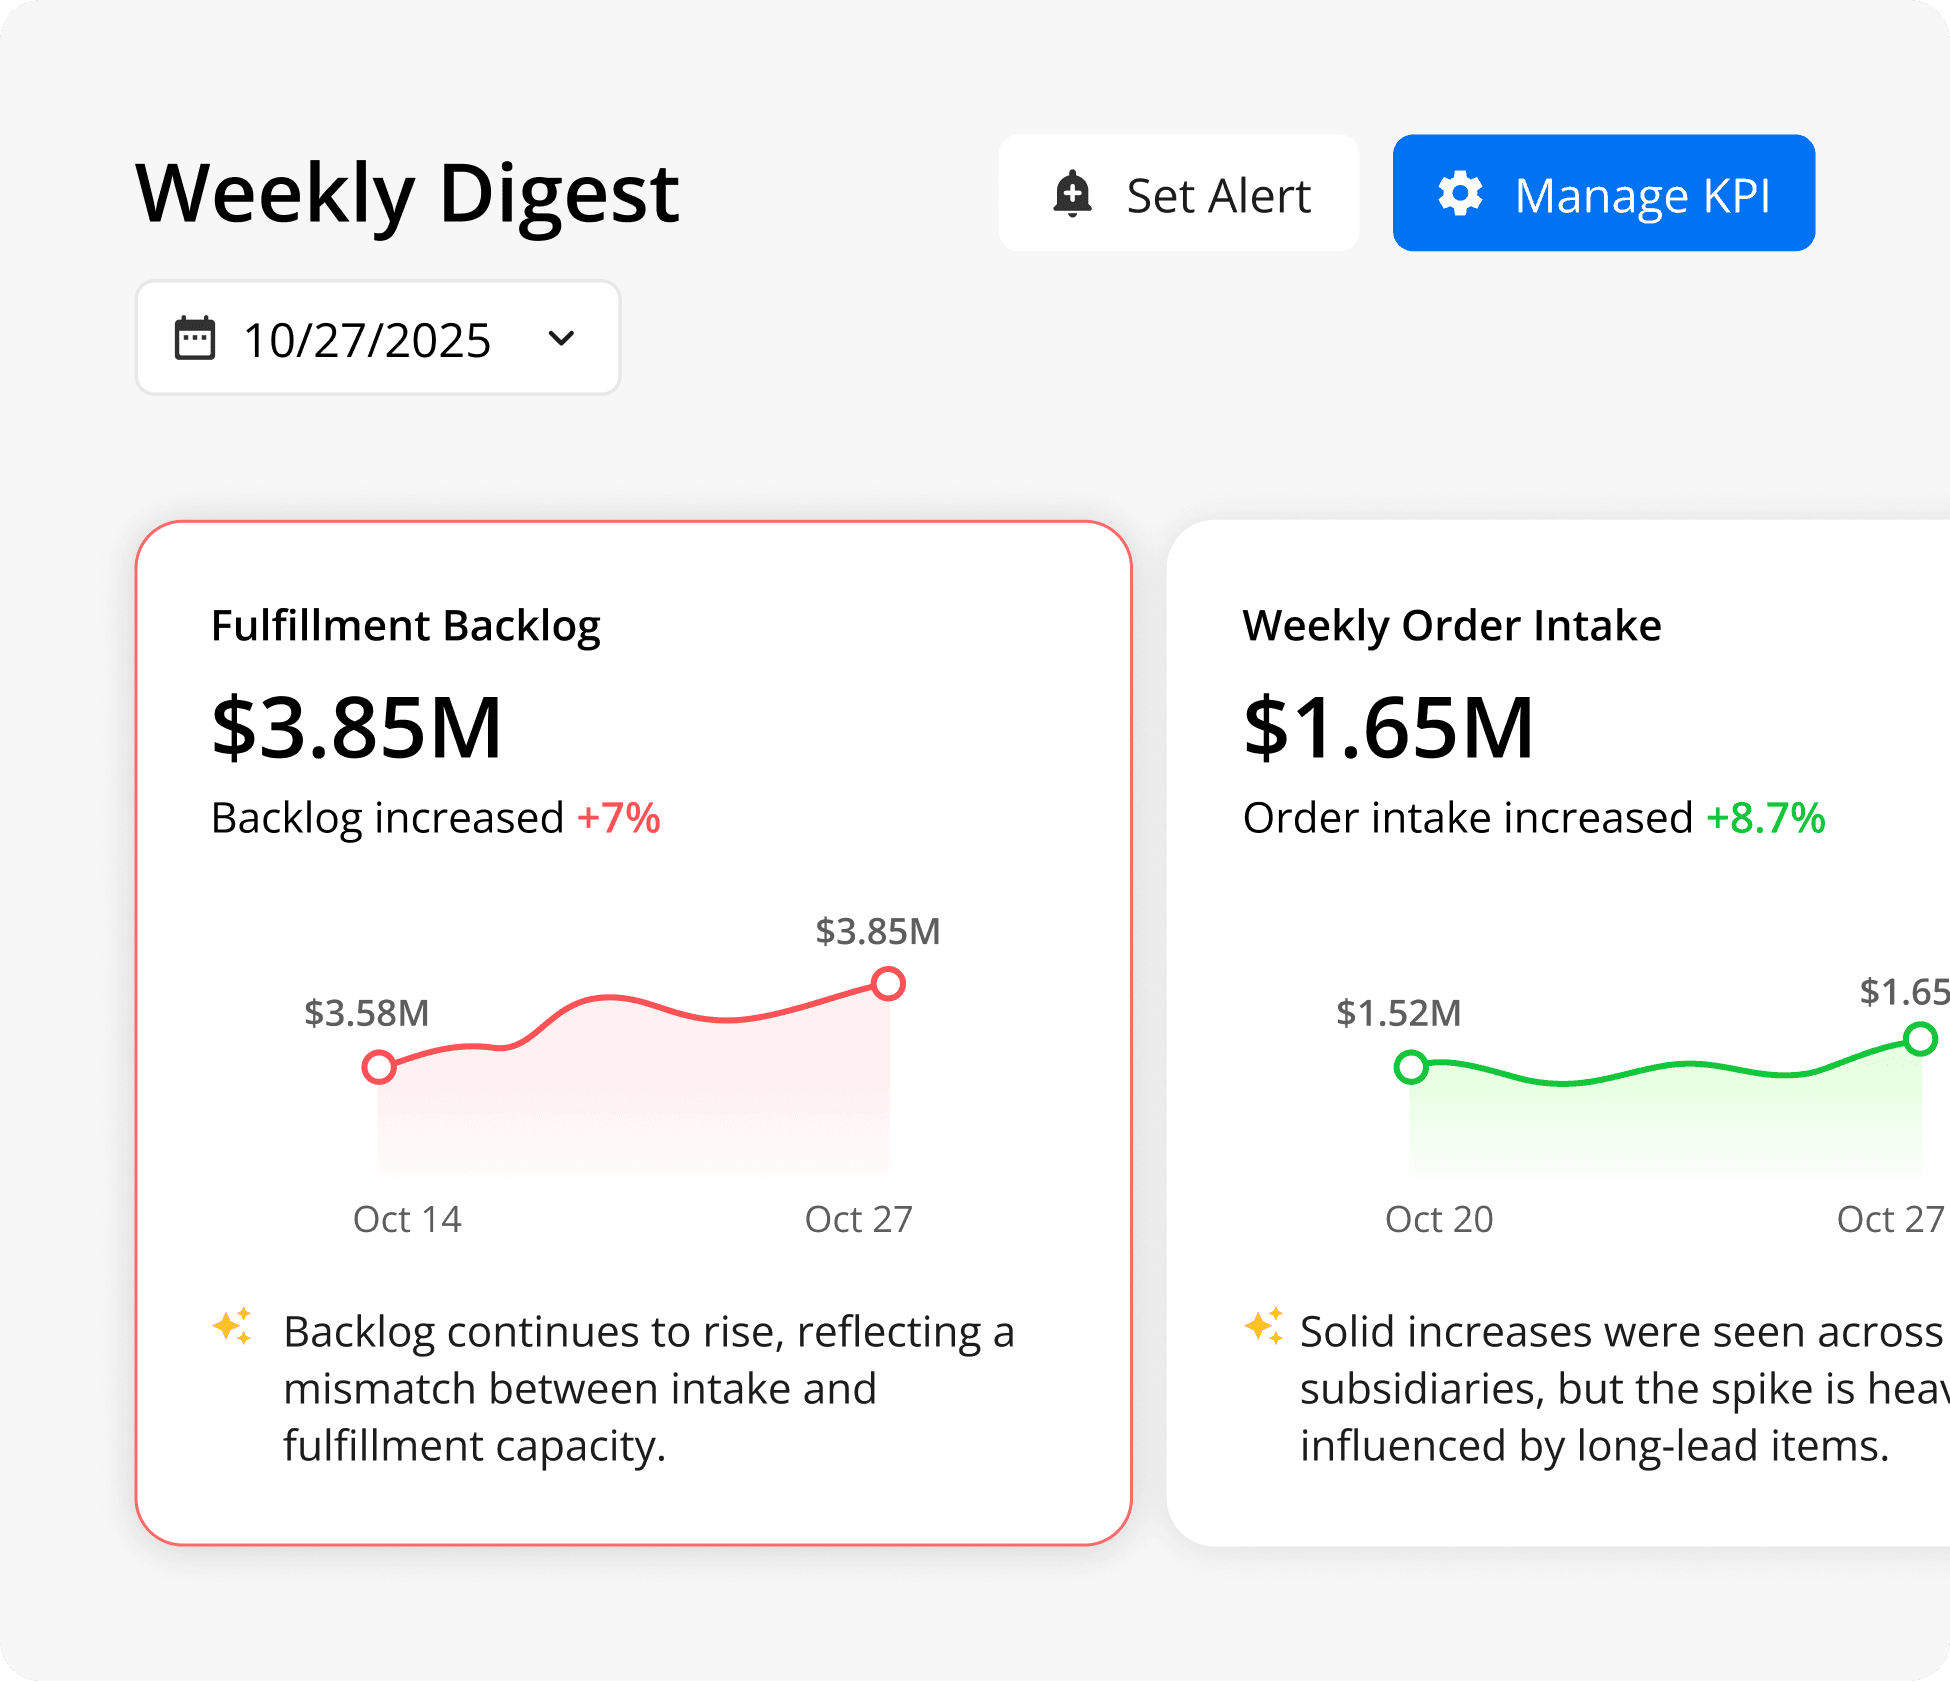
Task: Click the Weekly Digest heading
Action: pos(407,193)
